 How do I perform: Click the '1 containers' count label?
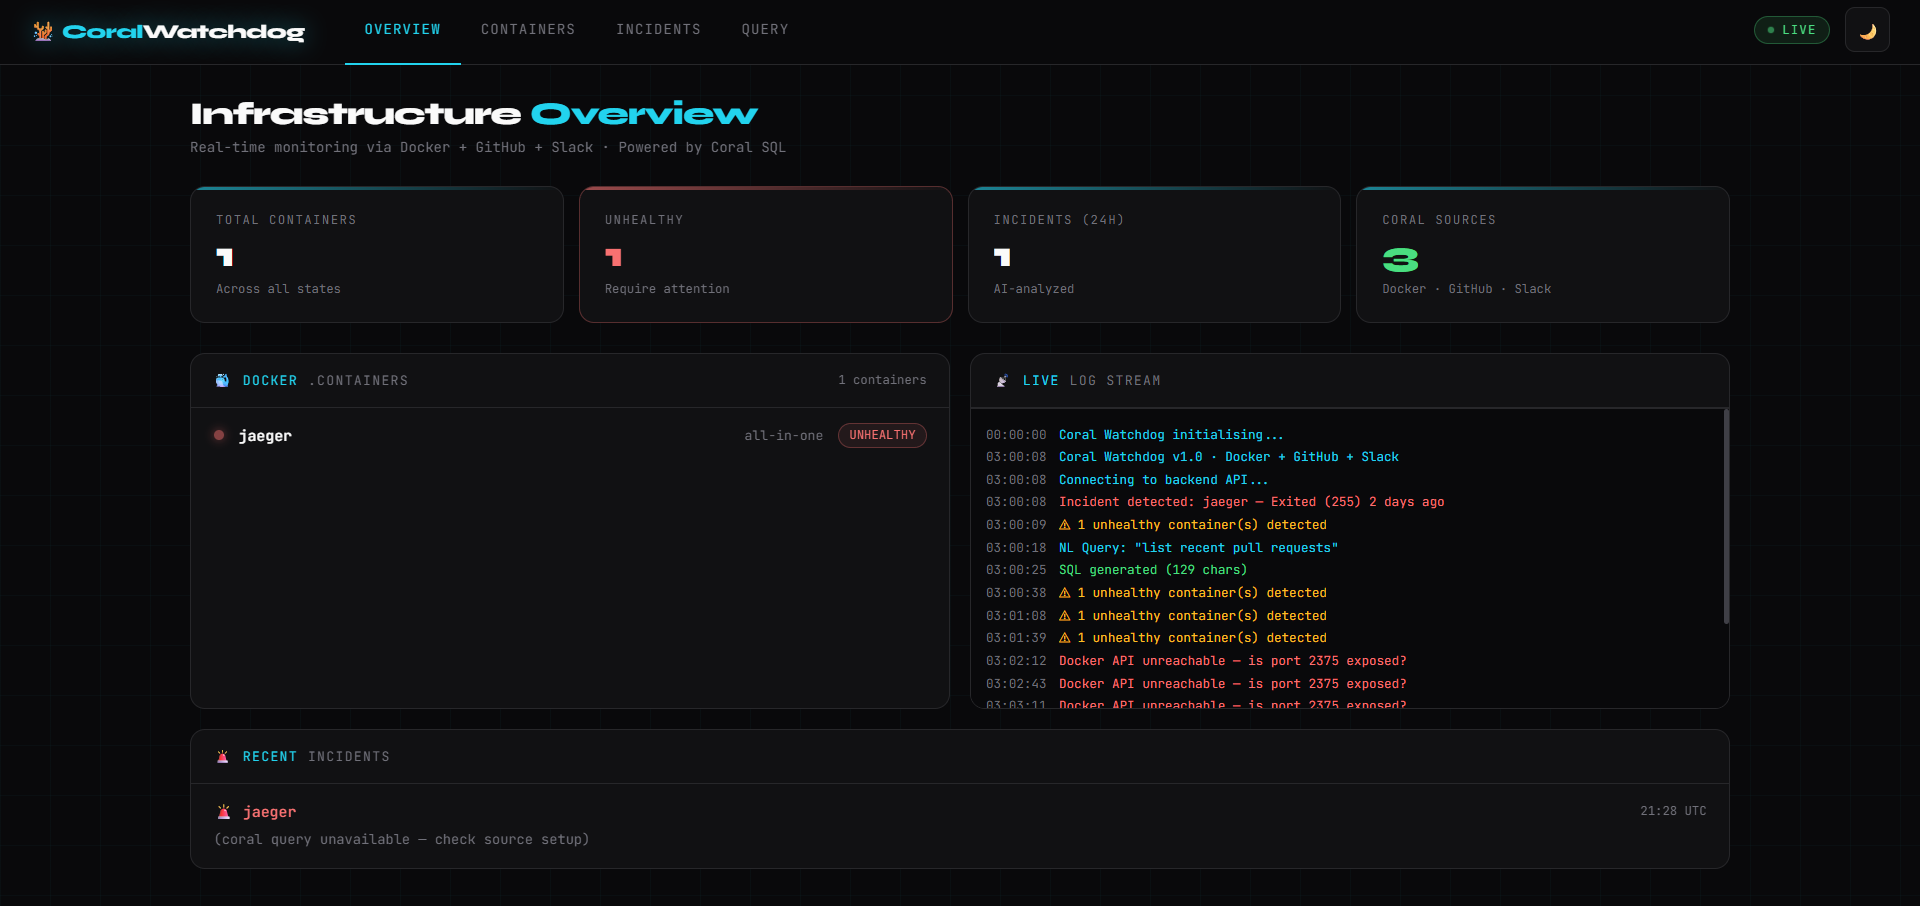pos(882,380)
